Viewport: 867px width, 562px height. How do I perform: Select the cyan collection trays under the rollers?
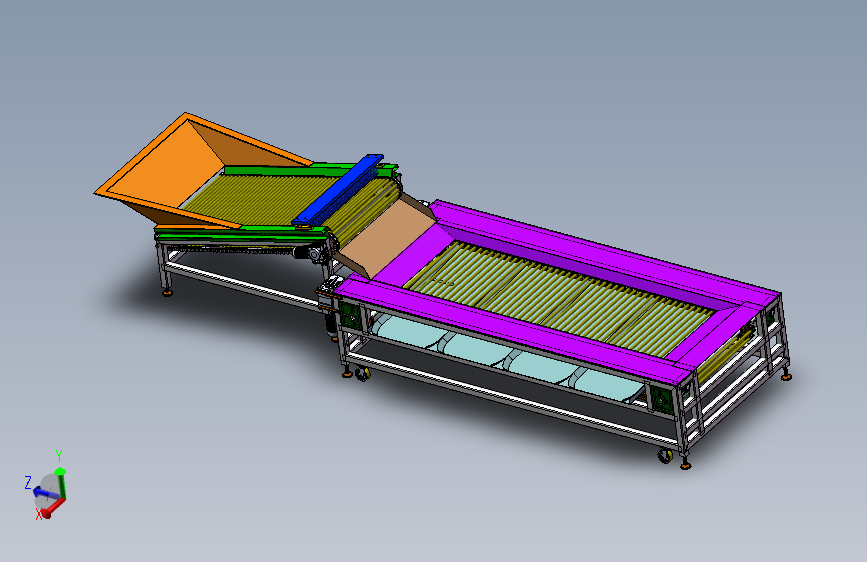pos(506,357)
